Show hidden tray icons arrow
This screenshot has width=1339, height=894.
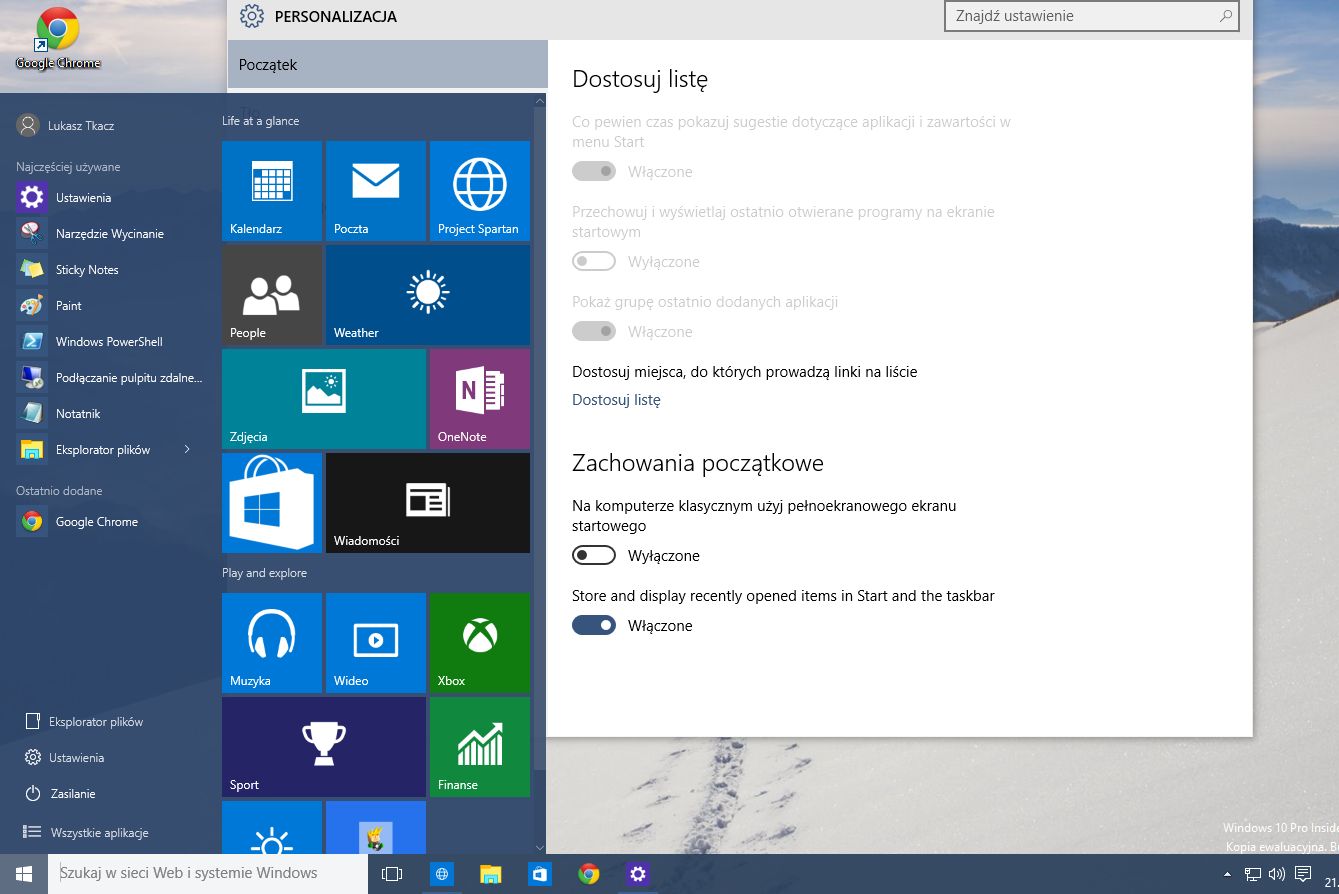pos(1227,874)
